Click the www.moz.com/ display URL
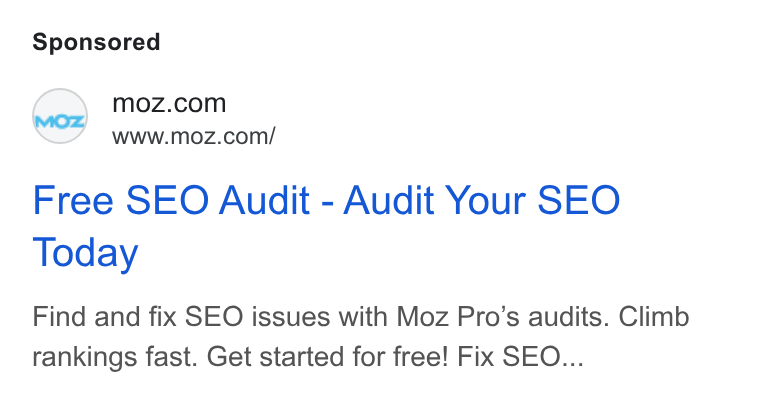The image size is (760, 398). click(194, 136)
